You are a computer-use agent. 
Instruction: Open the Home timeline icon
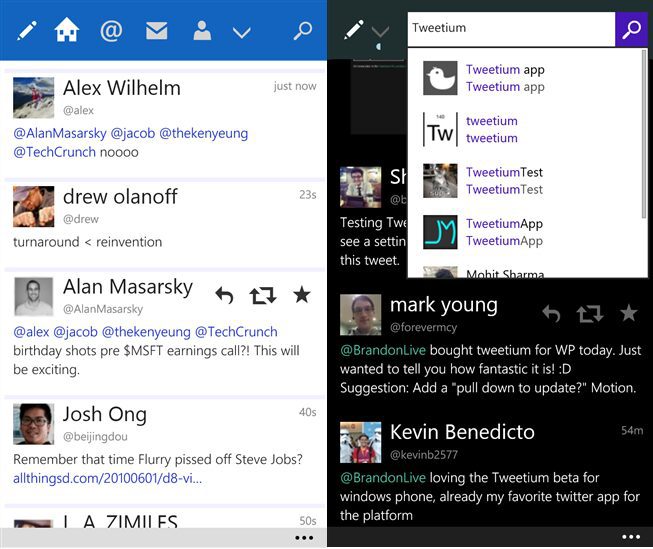(x=67, y=30)
